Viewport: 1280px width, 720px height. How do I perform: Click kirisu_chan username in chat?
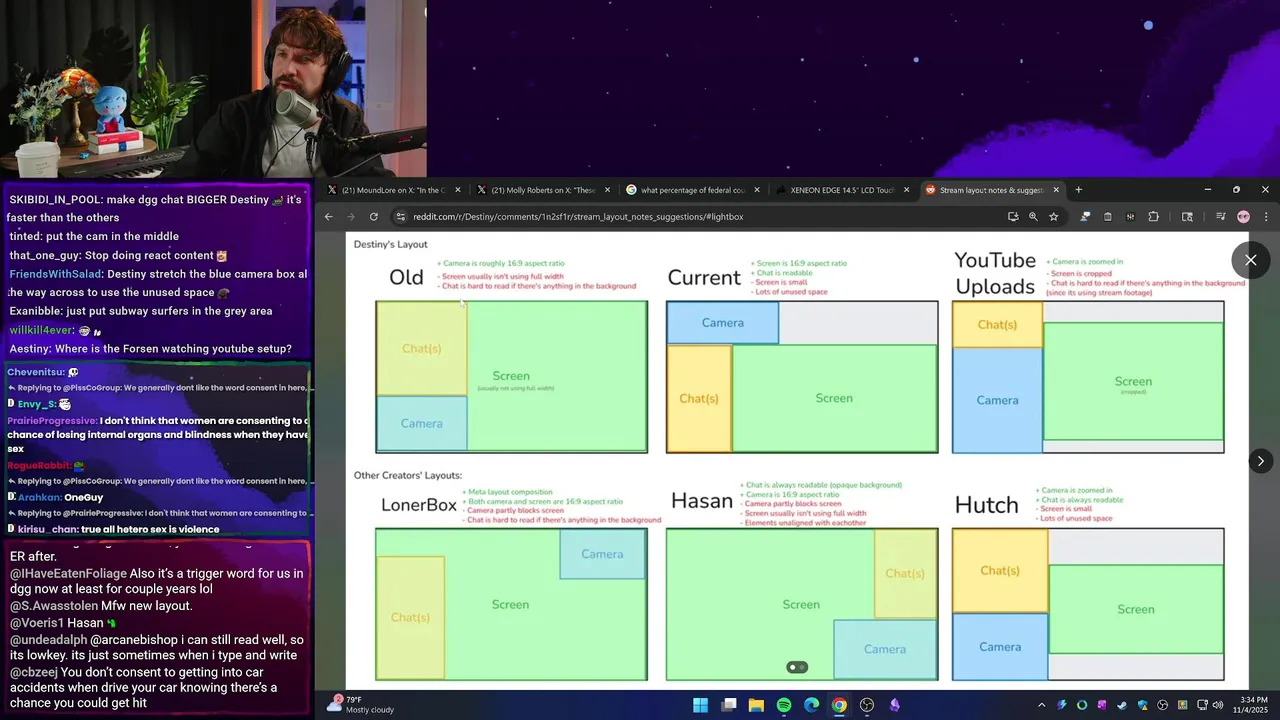[47, 529]
